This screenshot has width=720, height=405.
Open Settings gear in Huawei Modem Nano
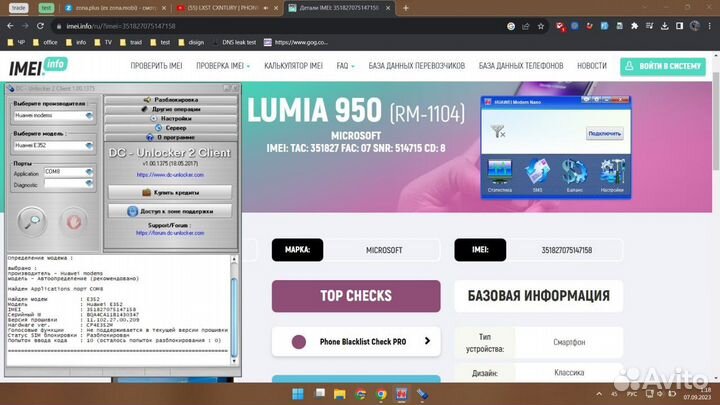tap(612, 175)
